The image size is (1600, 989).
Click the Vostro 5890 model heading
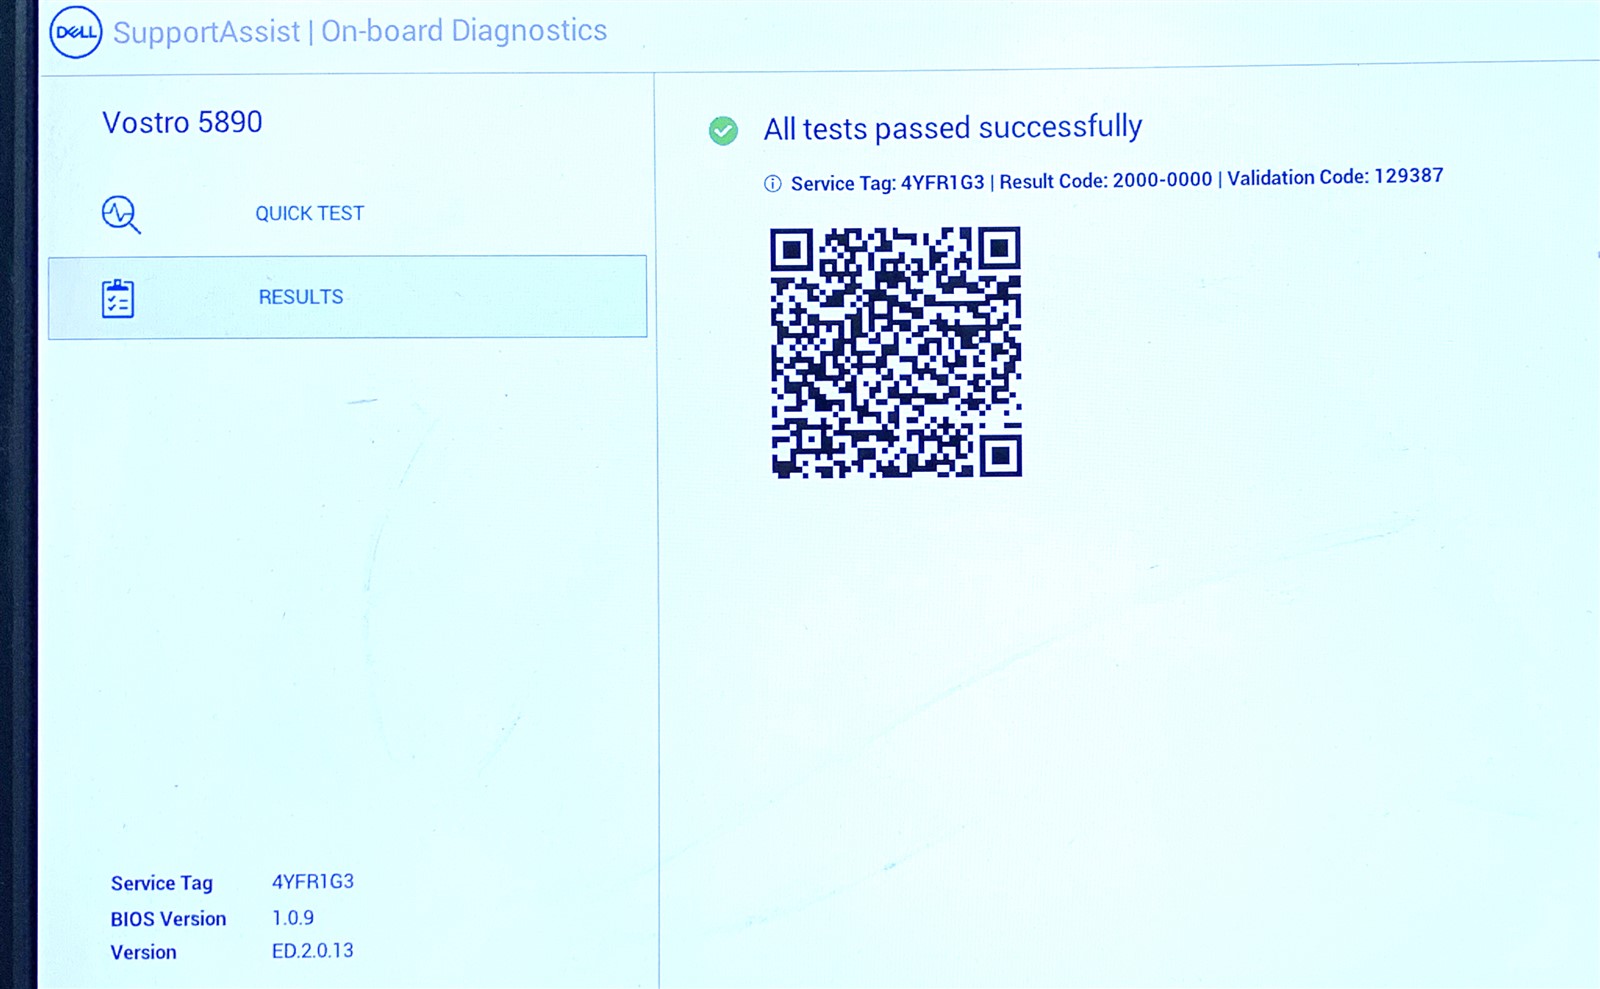pyautogui.click(x=182, y=122)
